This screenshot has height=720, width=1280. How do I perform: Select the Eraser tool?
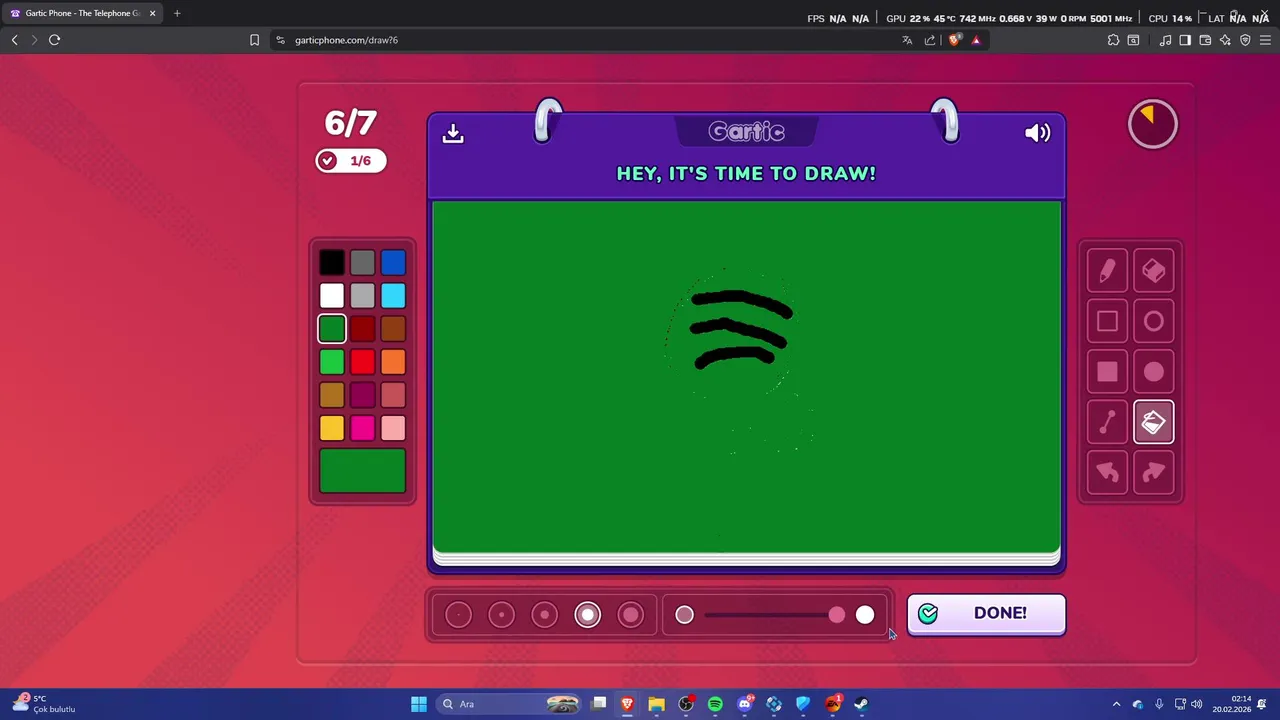(x=1153, y=271)
